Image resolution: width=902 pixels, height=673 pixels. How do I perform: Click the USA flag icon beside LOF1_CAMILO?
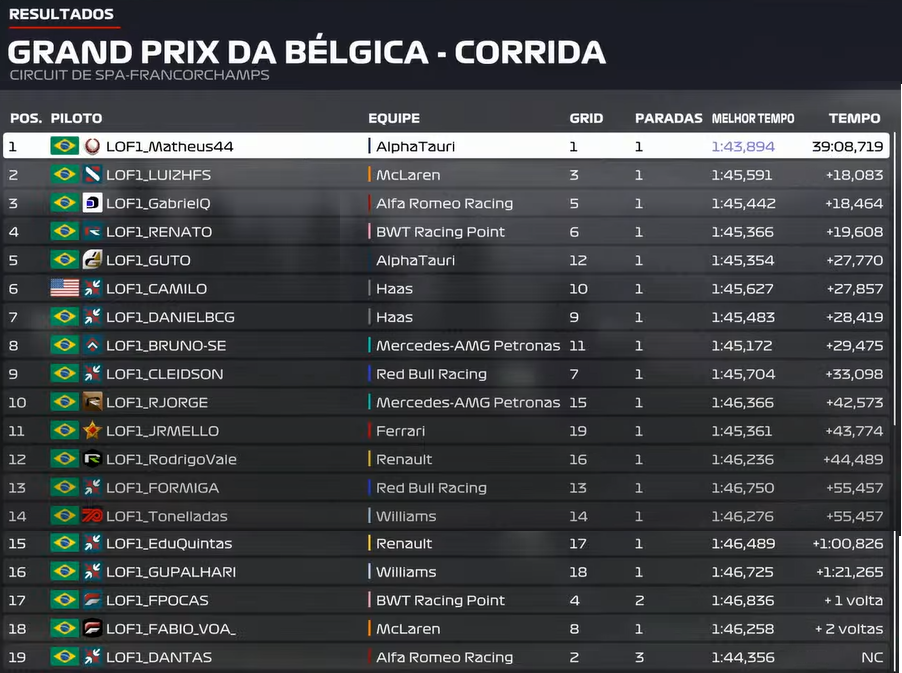64,288
